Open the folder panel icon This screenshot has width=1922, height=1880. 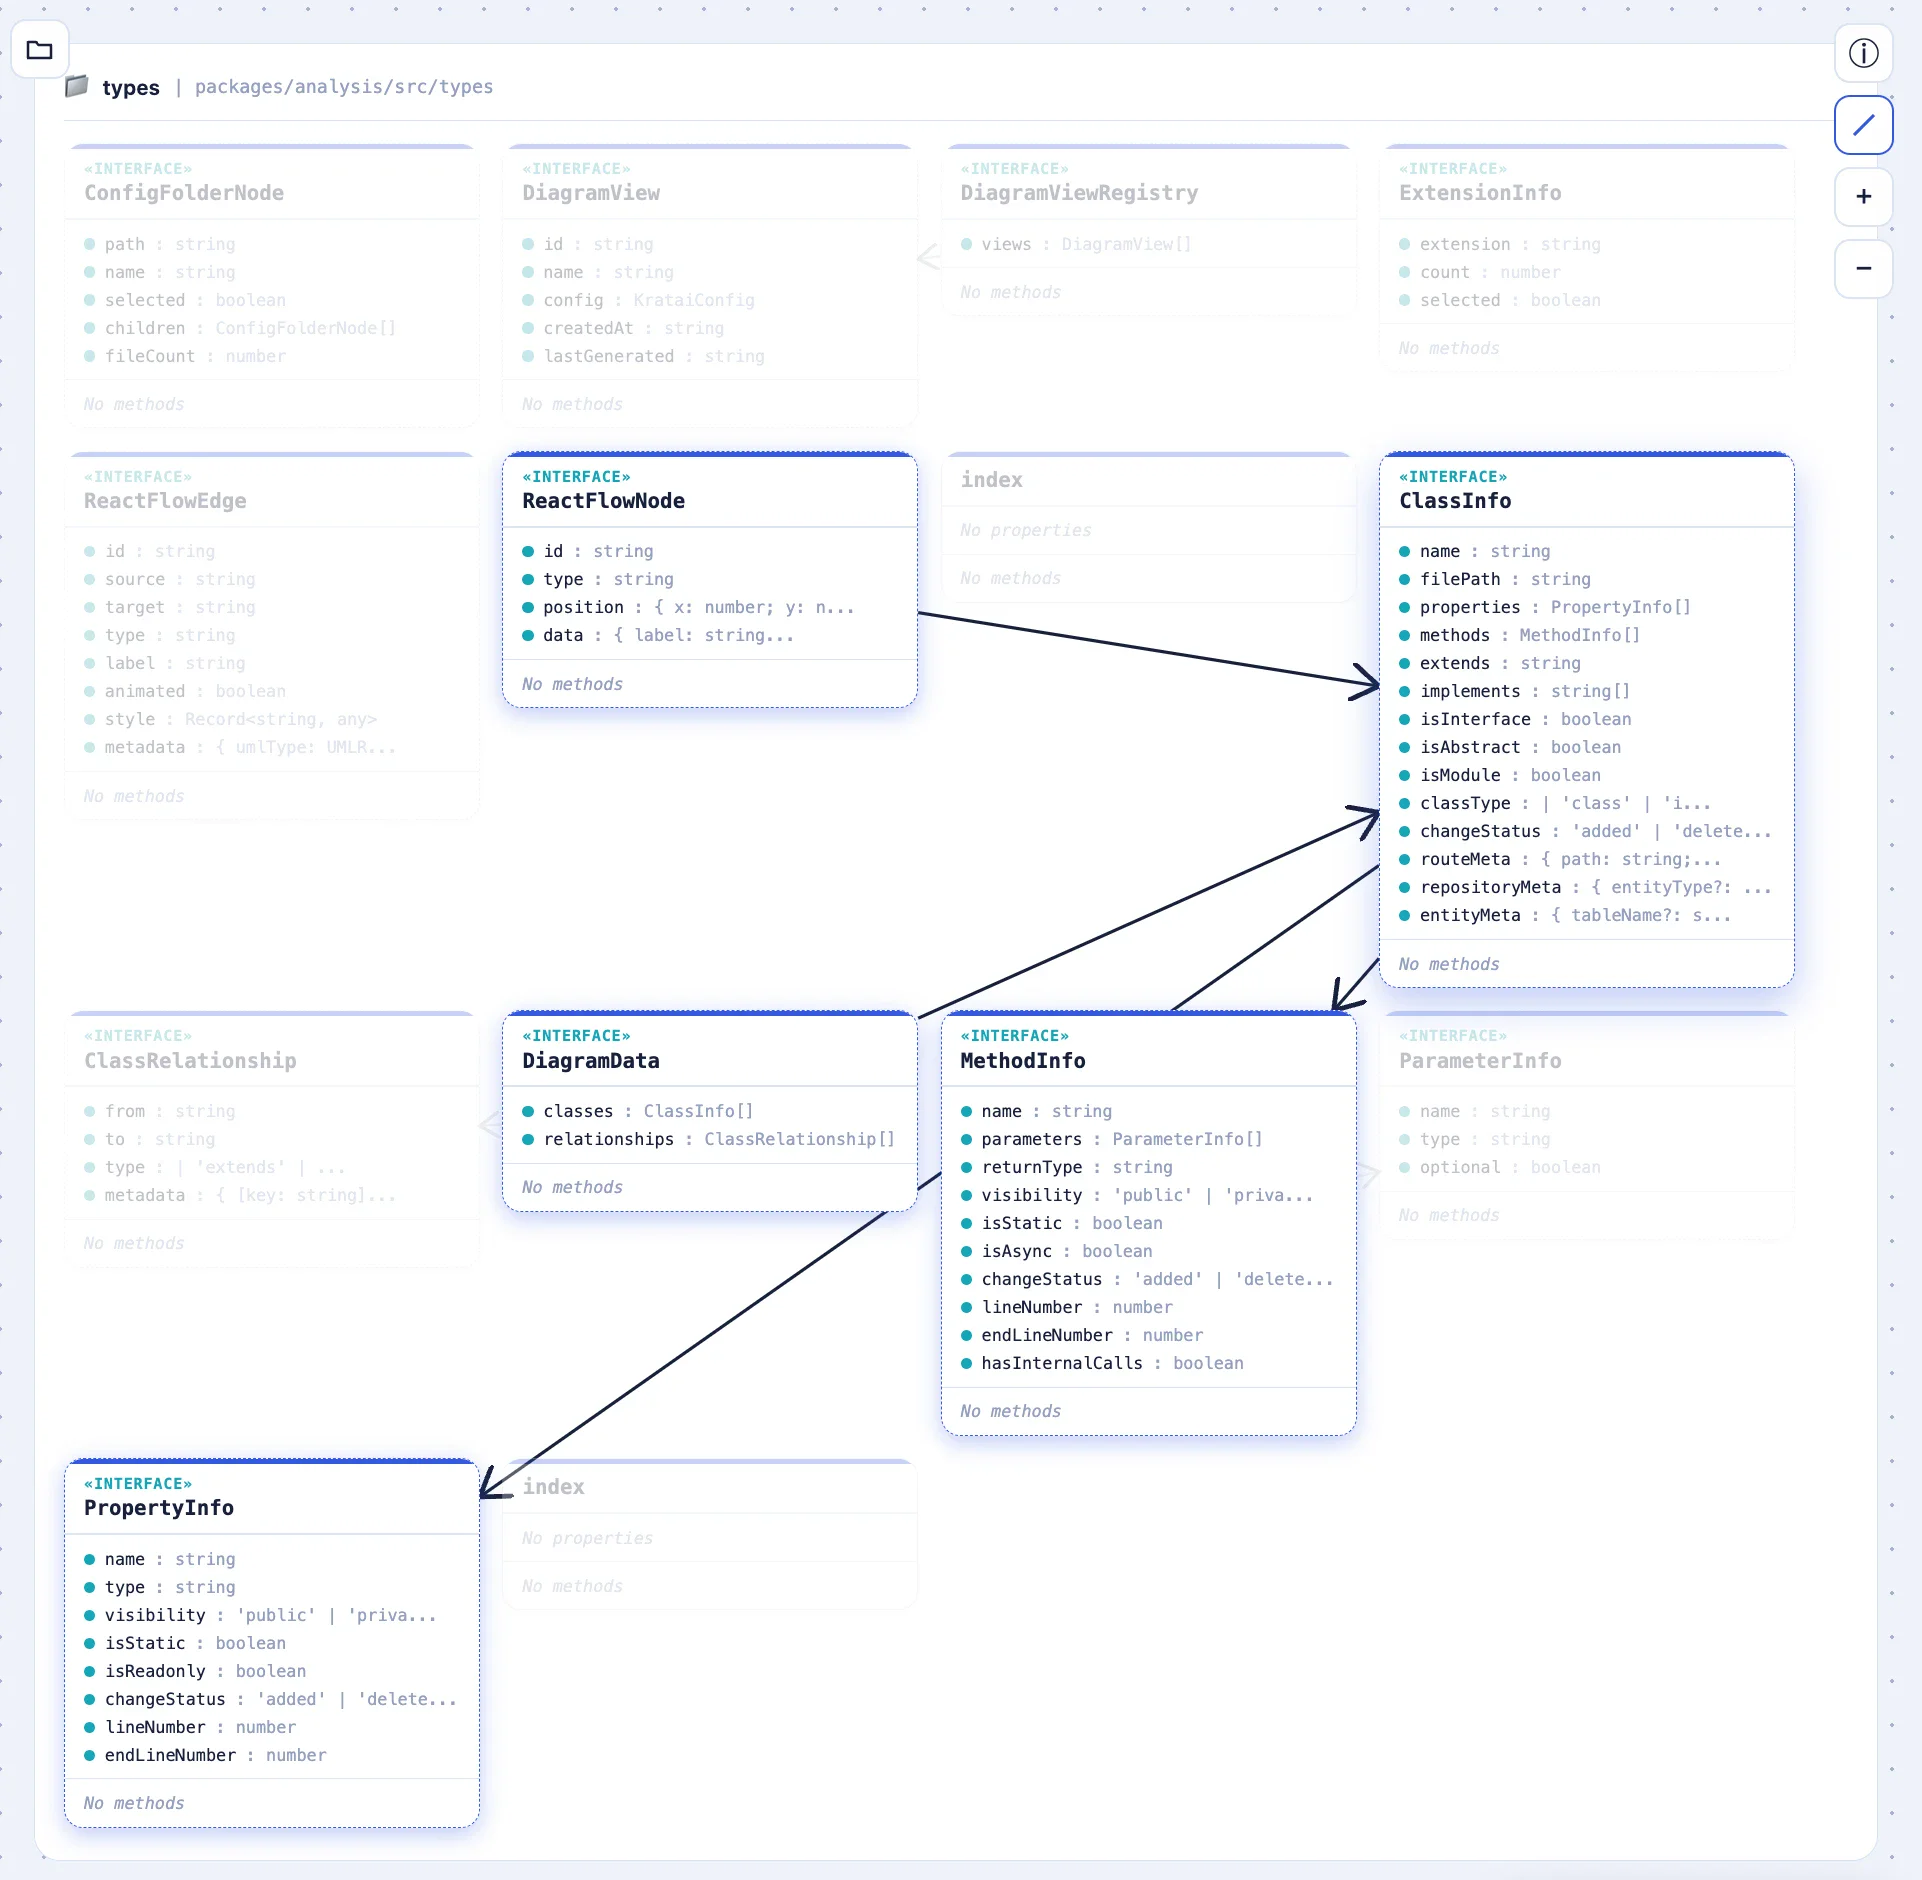click(40, 50)
